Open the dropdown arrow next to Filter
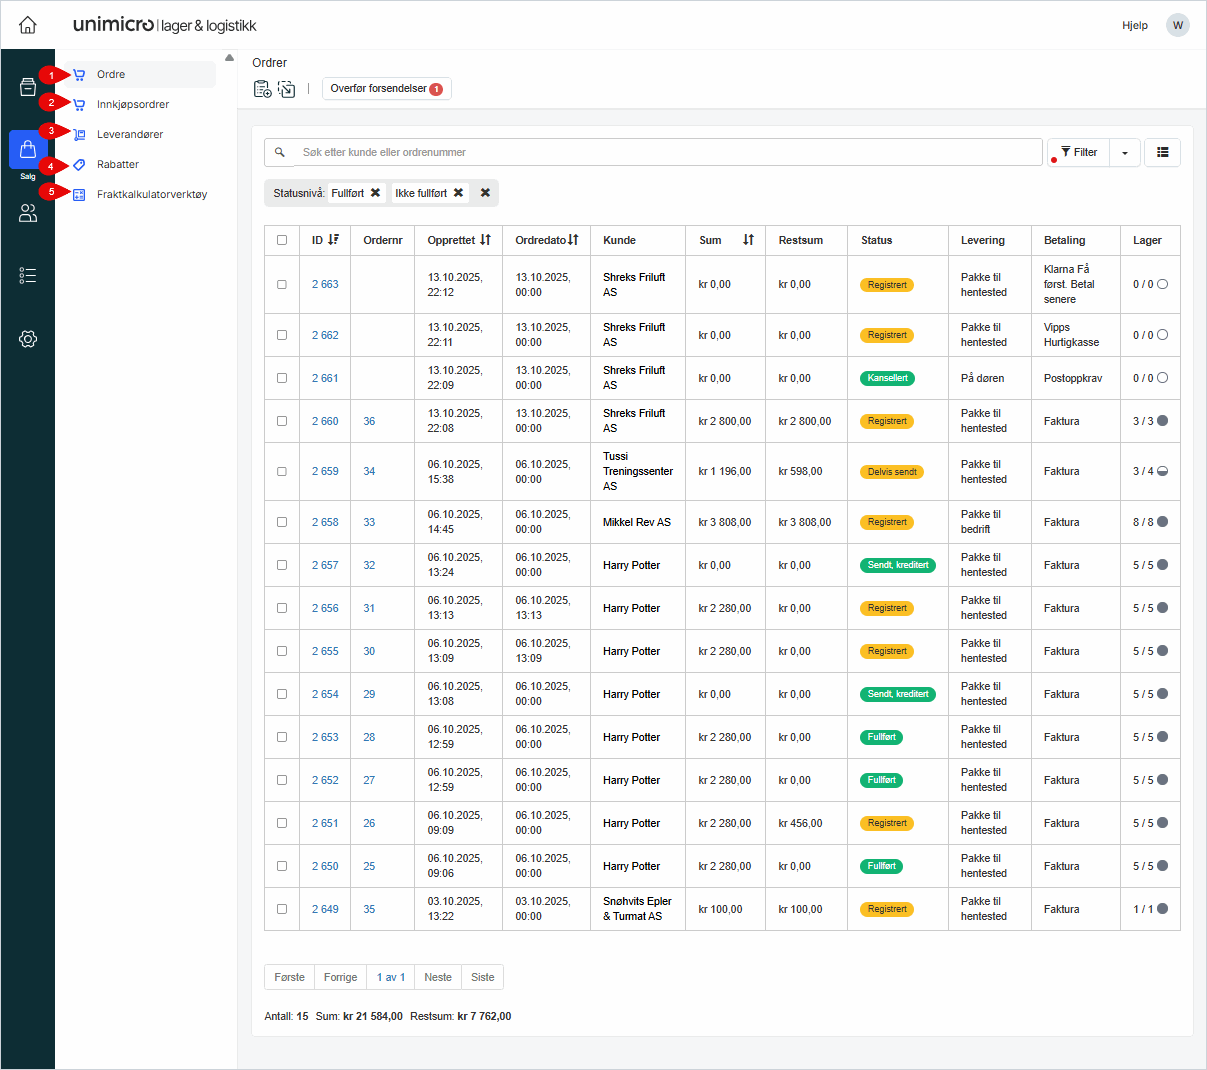Screen dimensions: 1207x1070 click(1125, 153)
